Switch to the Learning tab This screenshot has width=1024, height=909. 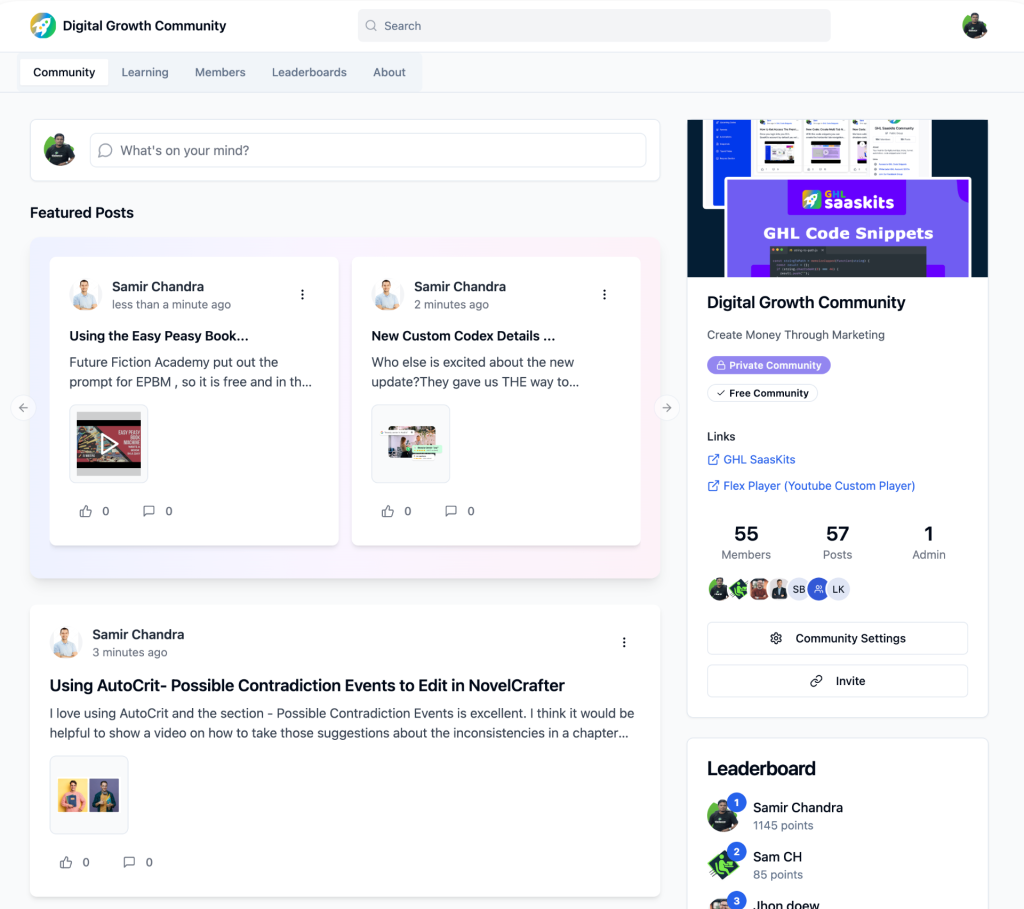145,72
